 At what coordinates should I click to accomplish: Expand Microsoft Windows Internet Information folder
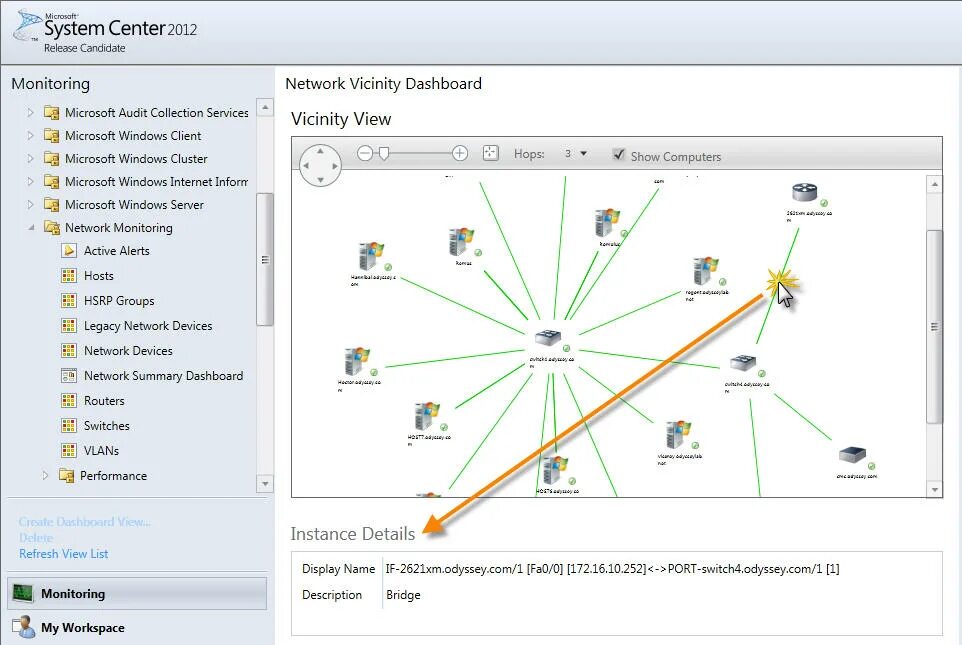click(x=30, y=181)
